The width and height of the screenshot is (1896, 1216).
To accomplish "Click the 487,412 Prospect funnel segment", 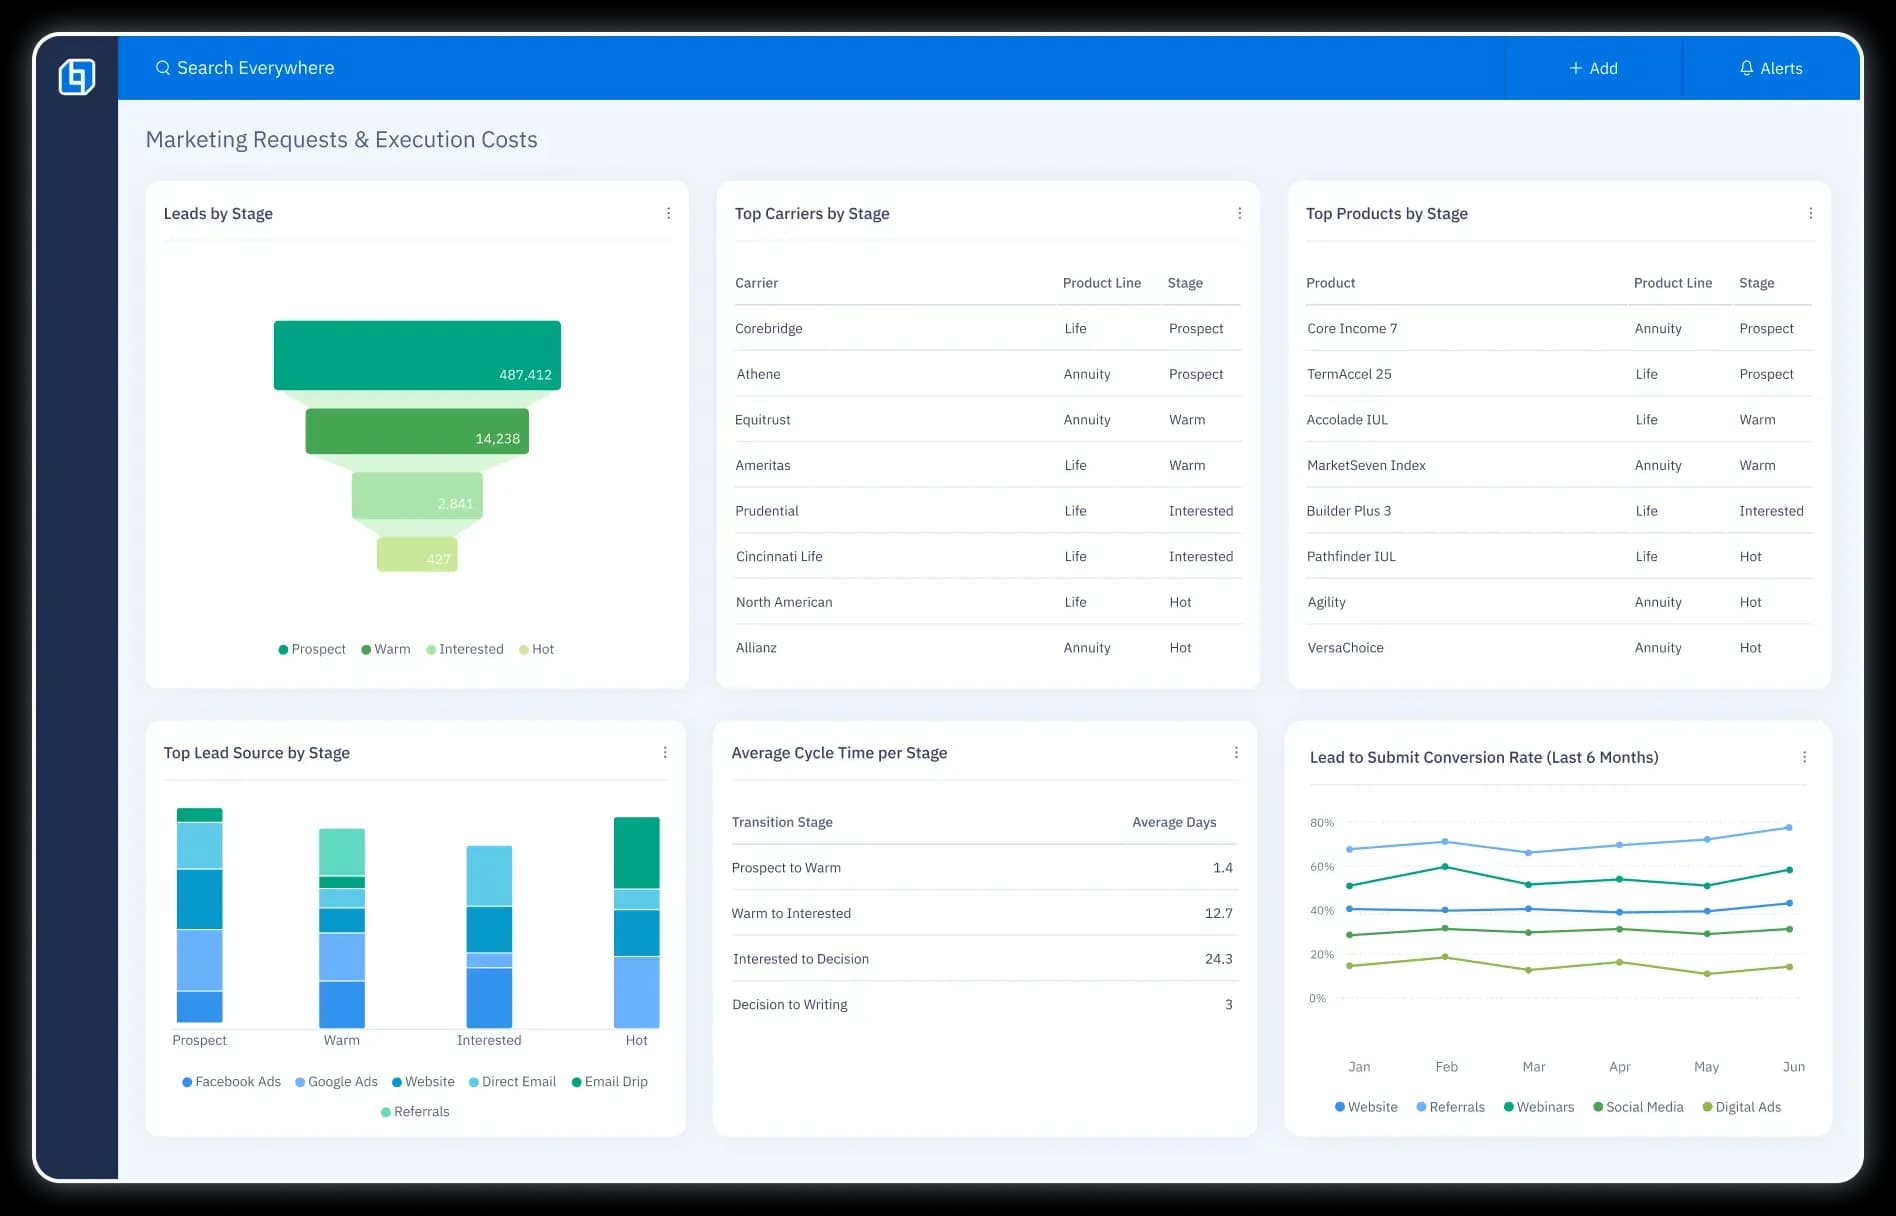I will [x=417, y=355].
